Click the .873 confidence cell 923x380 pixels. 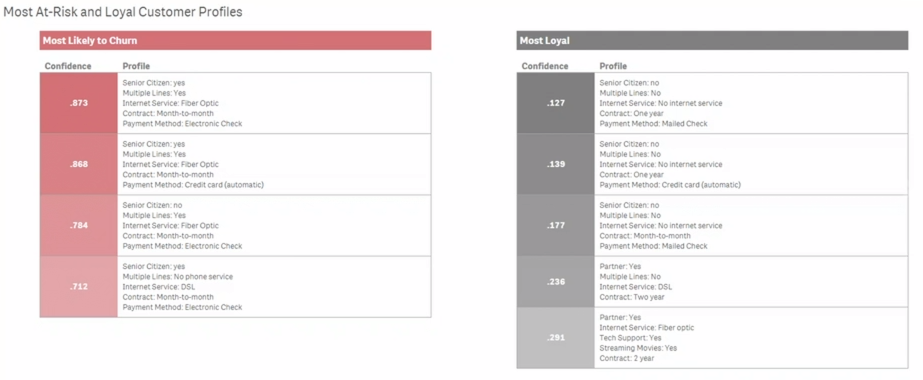tap(79, 103)
